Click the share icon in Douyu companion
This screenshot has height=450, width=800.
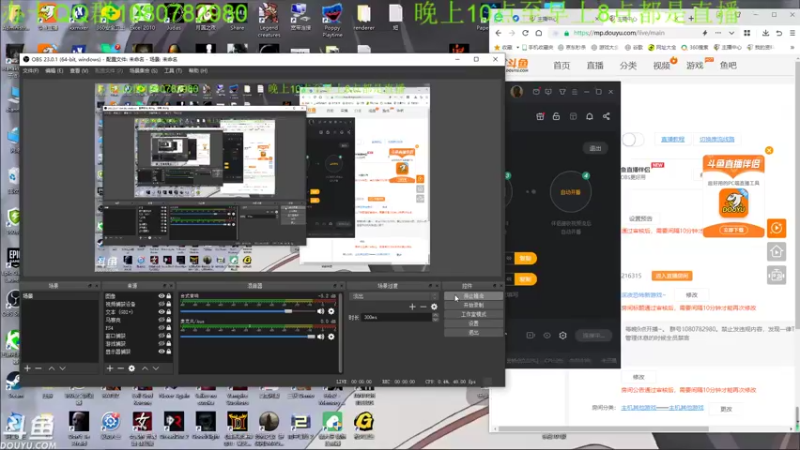[606, 116]
